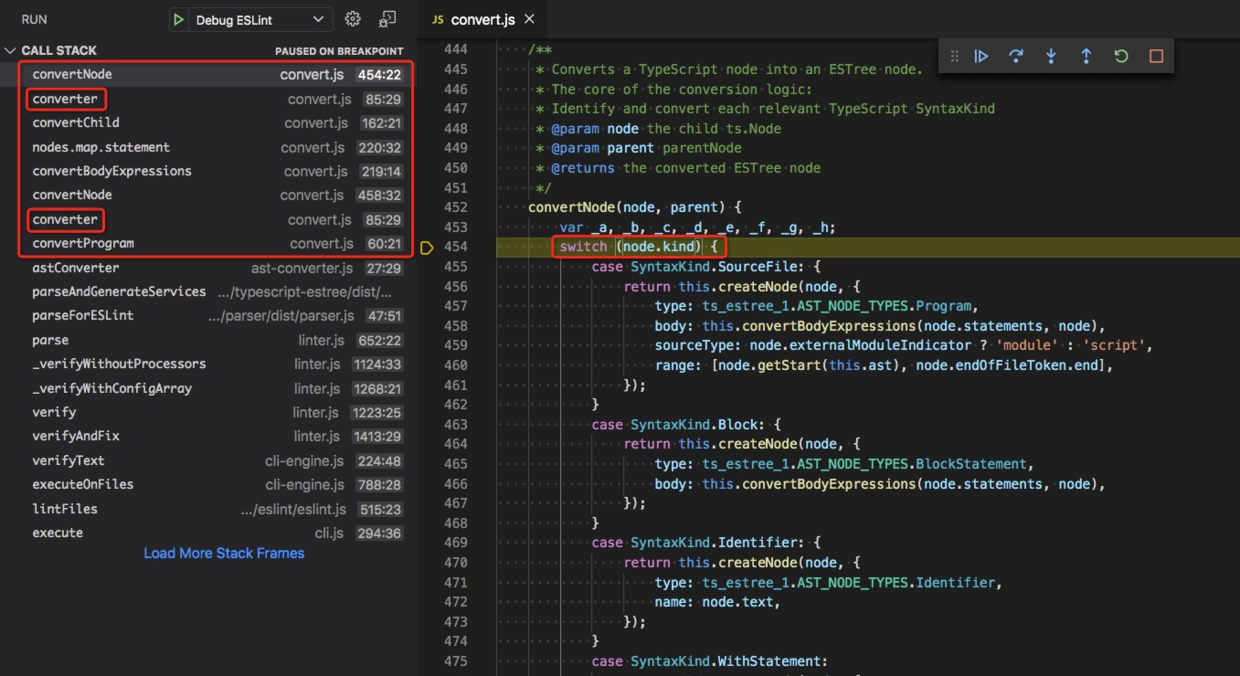The image size is (1240, 676).
Task: Toggle the breakpoint on line 454
Action: [429, 246]
